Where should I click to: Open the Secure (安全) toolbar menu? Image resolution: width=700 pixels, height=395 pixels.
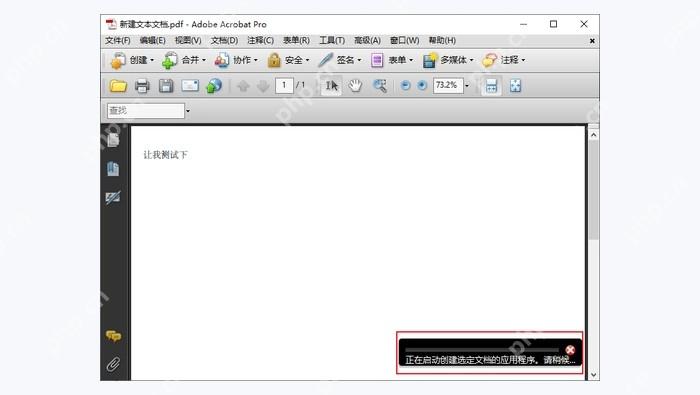288,60
